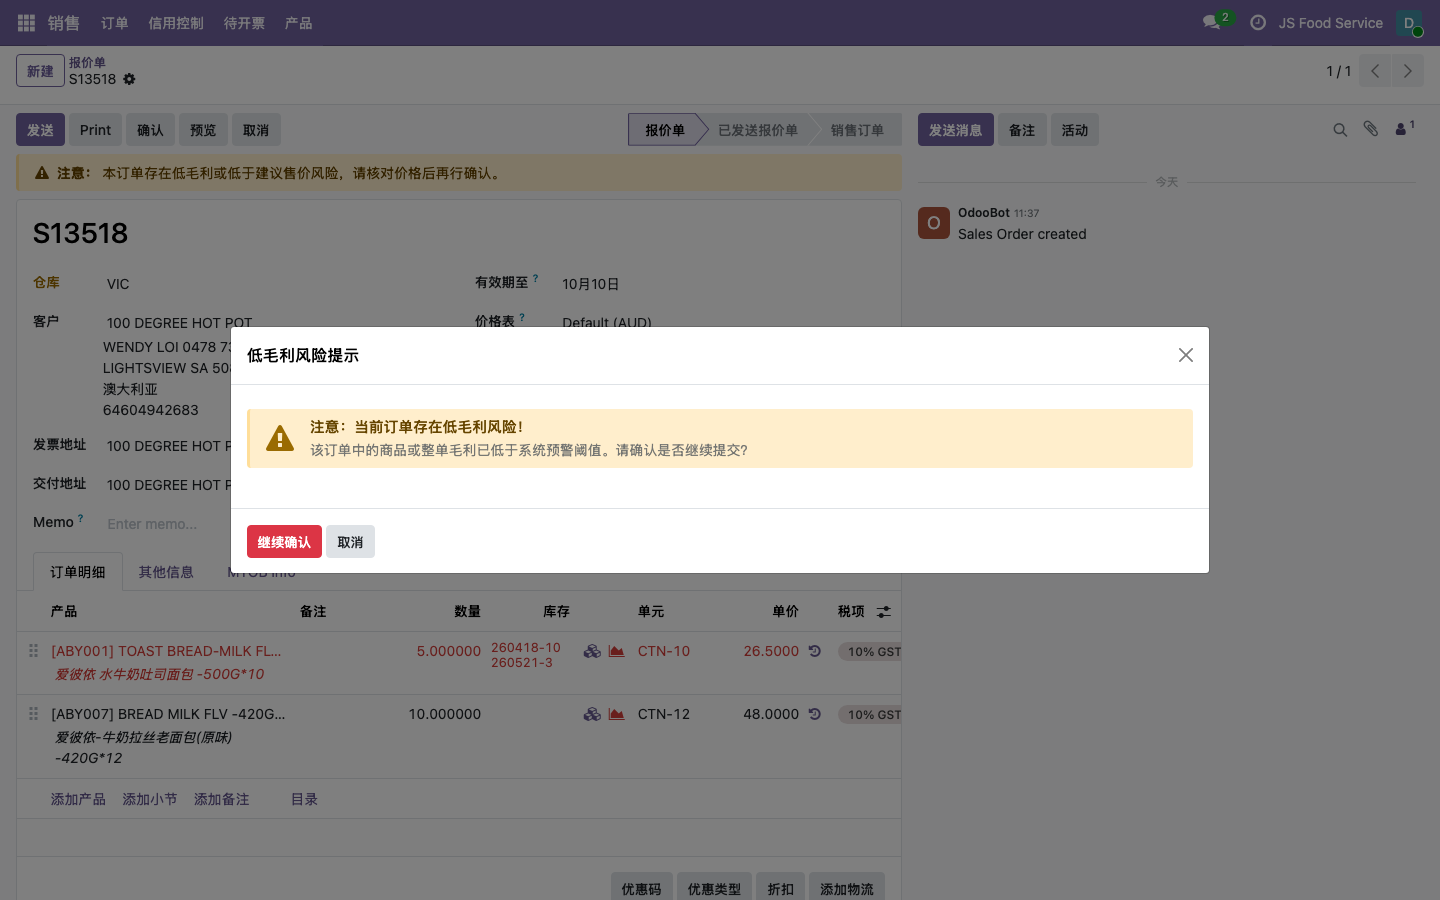The height and width of the screenshot is (900, 1440).
Task: Switch to the 订单明细 tab
Action: pos(78,572)
